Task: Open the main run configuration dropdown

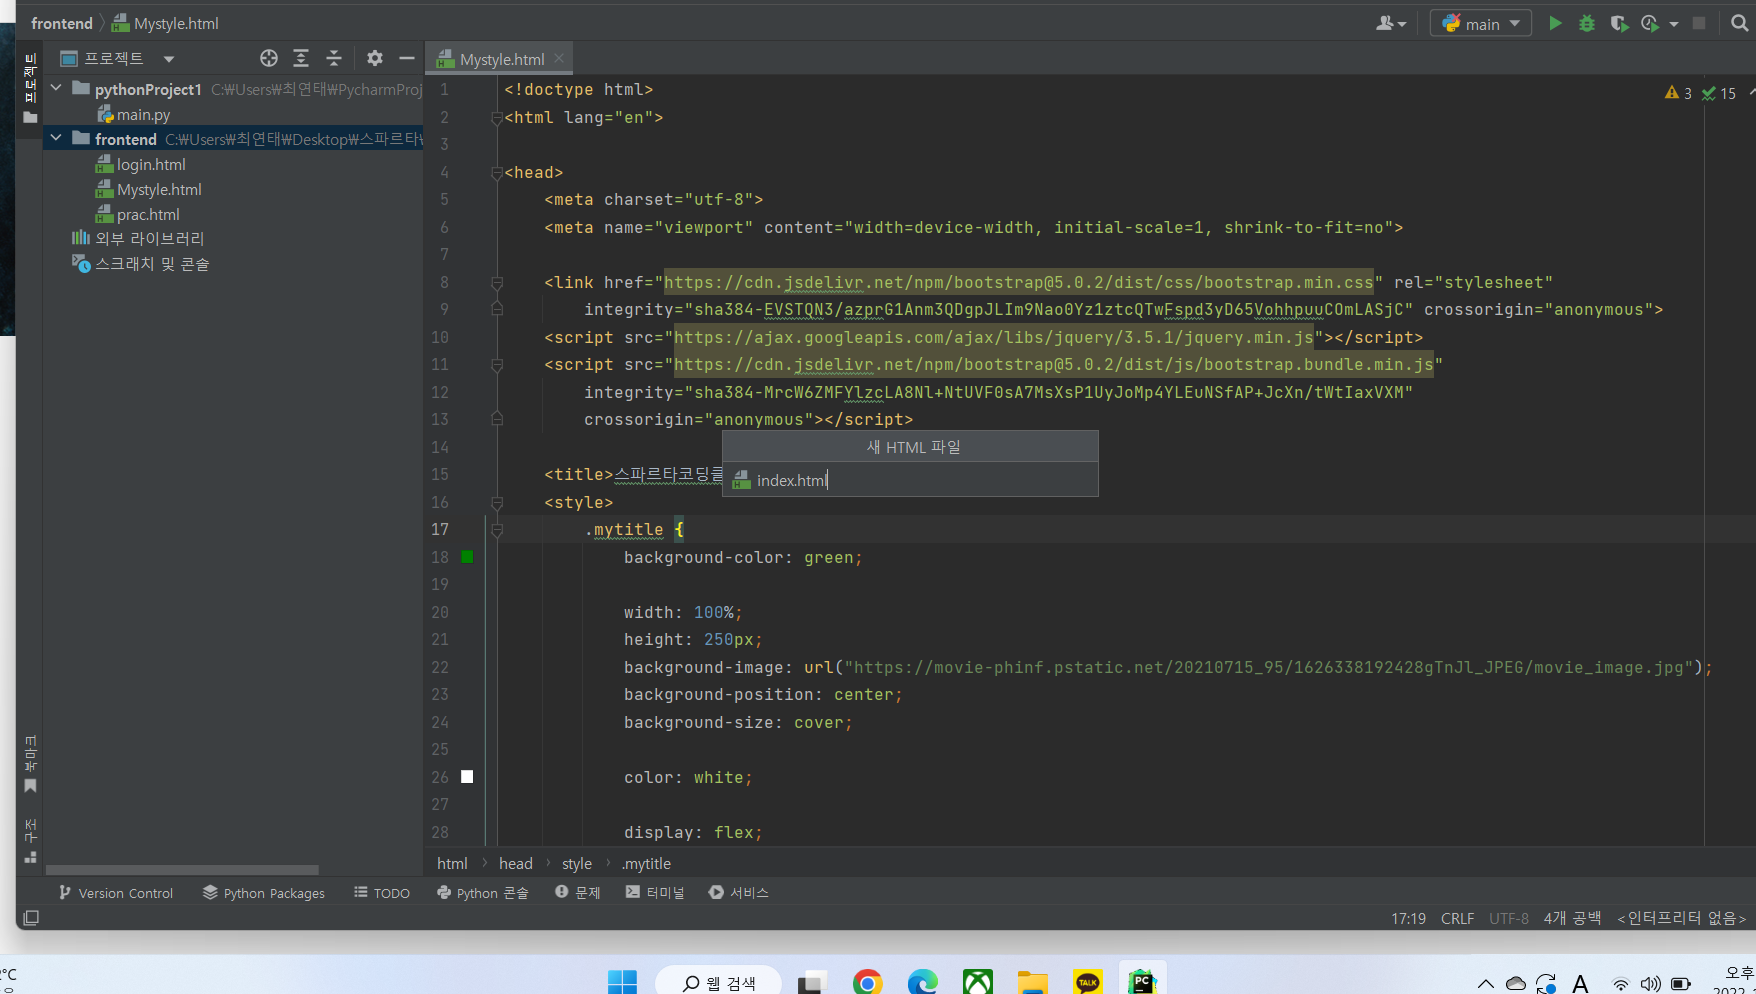Action: [x=1481, y=23]
